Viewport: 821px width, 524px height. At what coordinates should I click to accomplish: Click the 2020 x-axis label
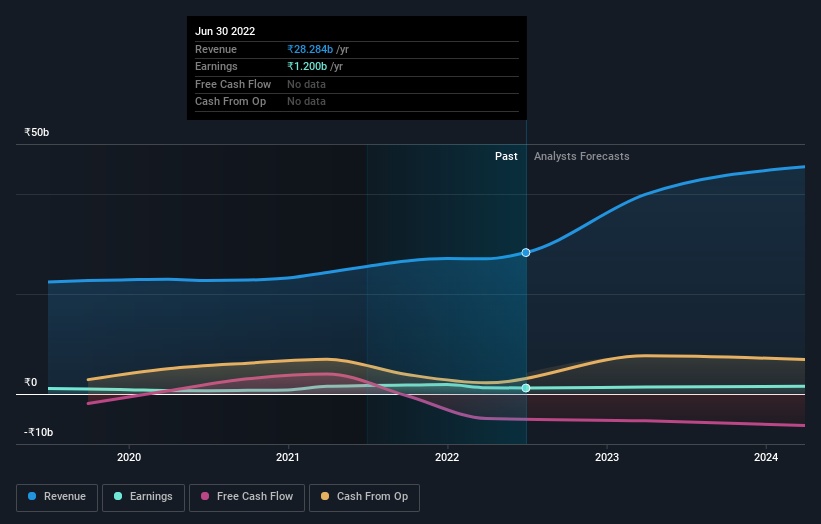pos(129,457)
